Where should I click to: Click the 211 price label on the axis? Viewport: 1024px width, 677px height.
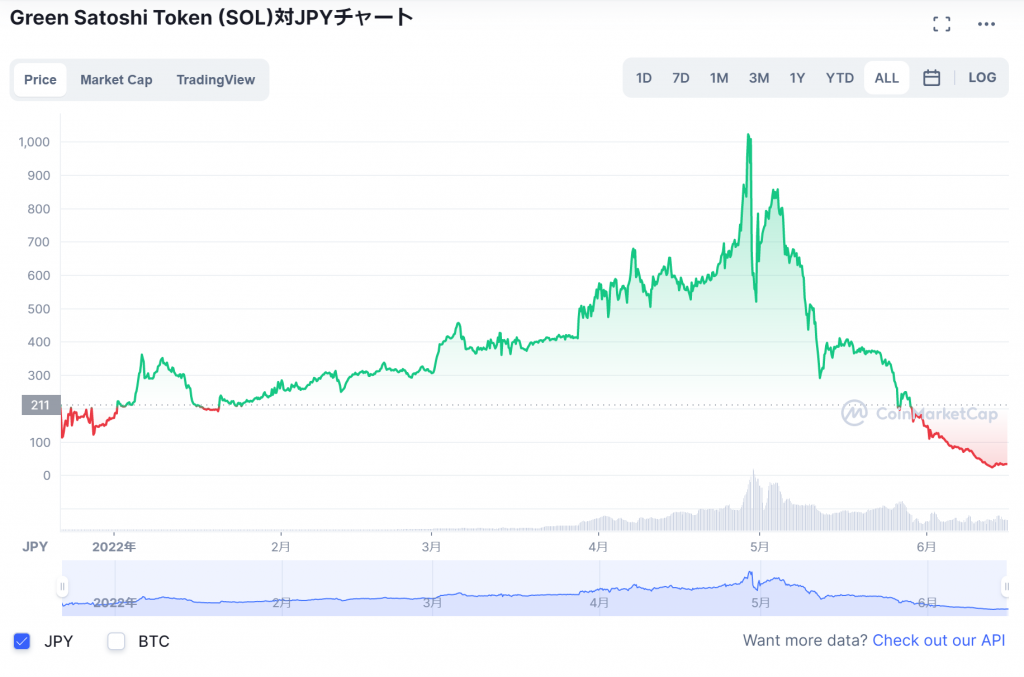(x=41, y=405)
